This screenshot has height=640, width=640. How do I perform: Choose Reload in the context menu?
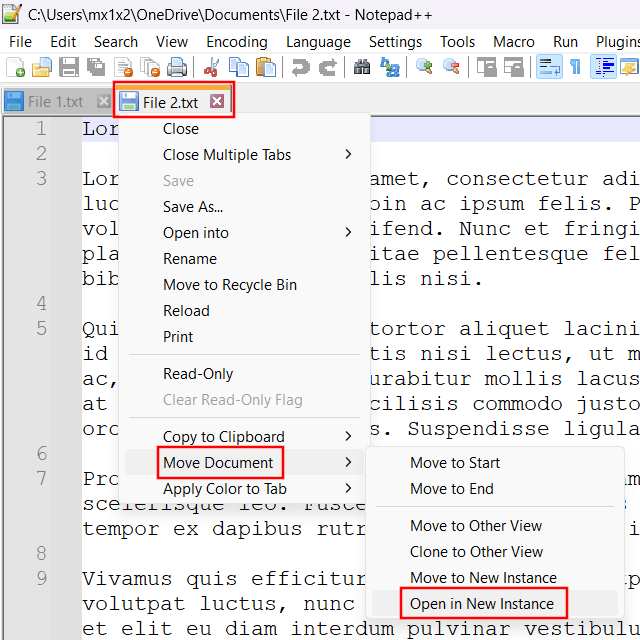(244, 311)
